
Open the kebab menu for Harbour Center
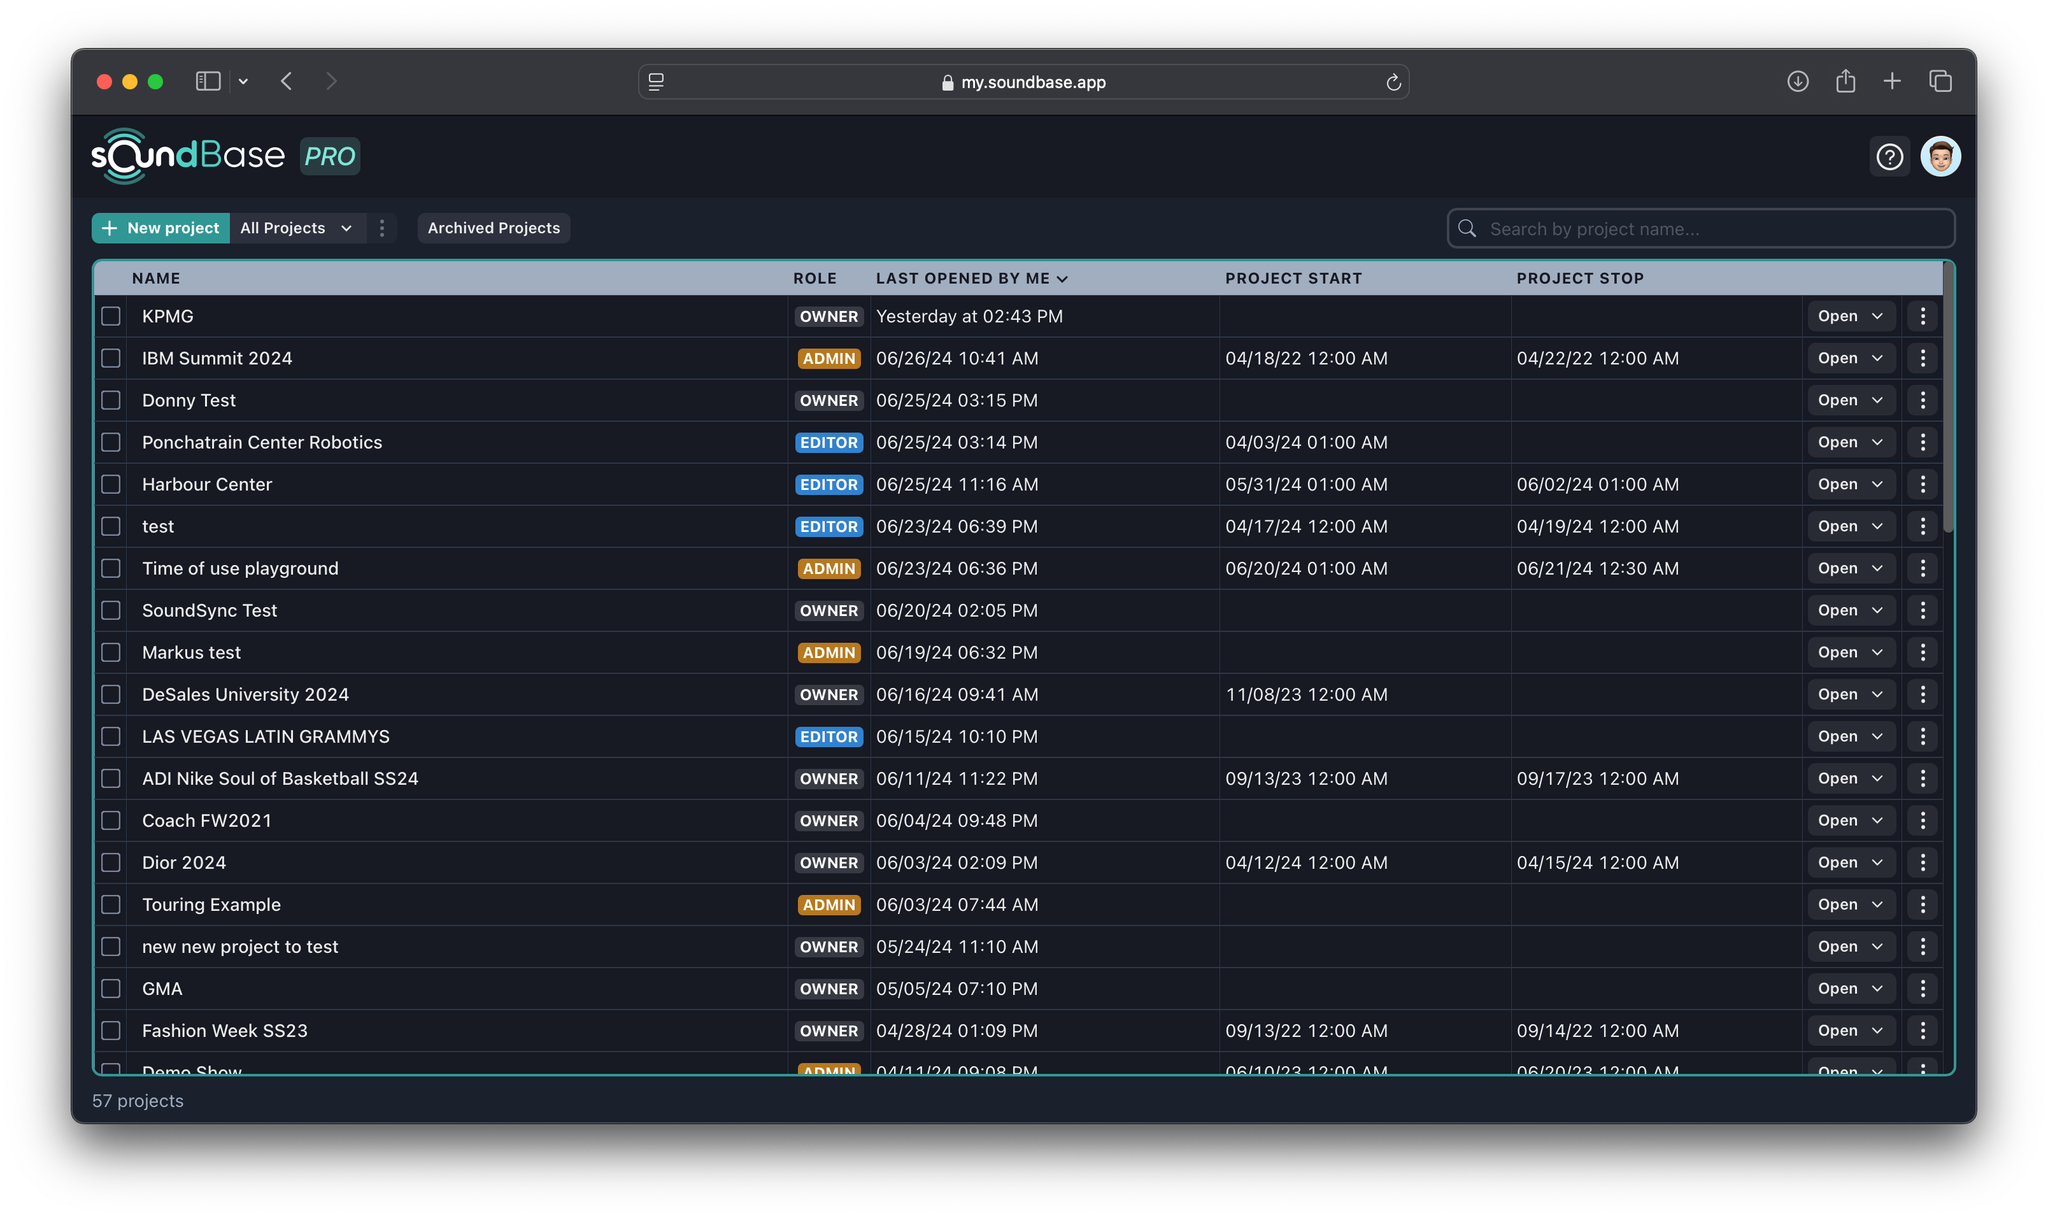tap(1922, 484)
